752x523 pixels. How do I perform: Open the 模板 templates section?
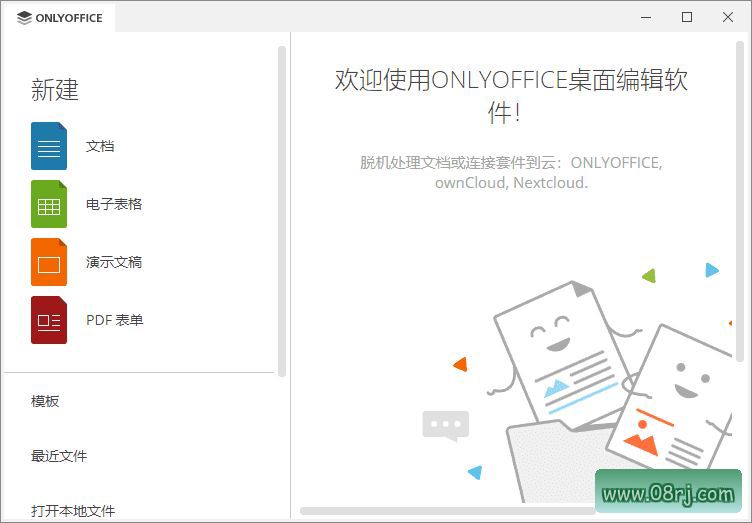click(45, 401)
